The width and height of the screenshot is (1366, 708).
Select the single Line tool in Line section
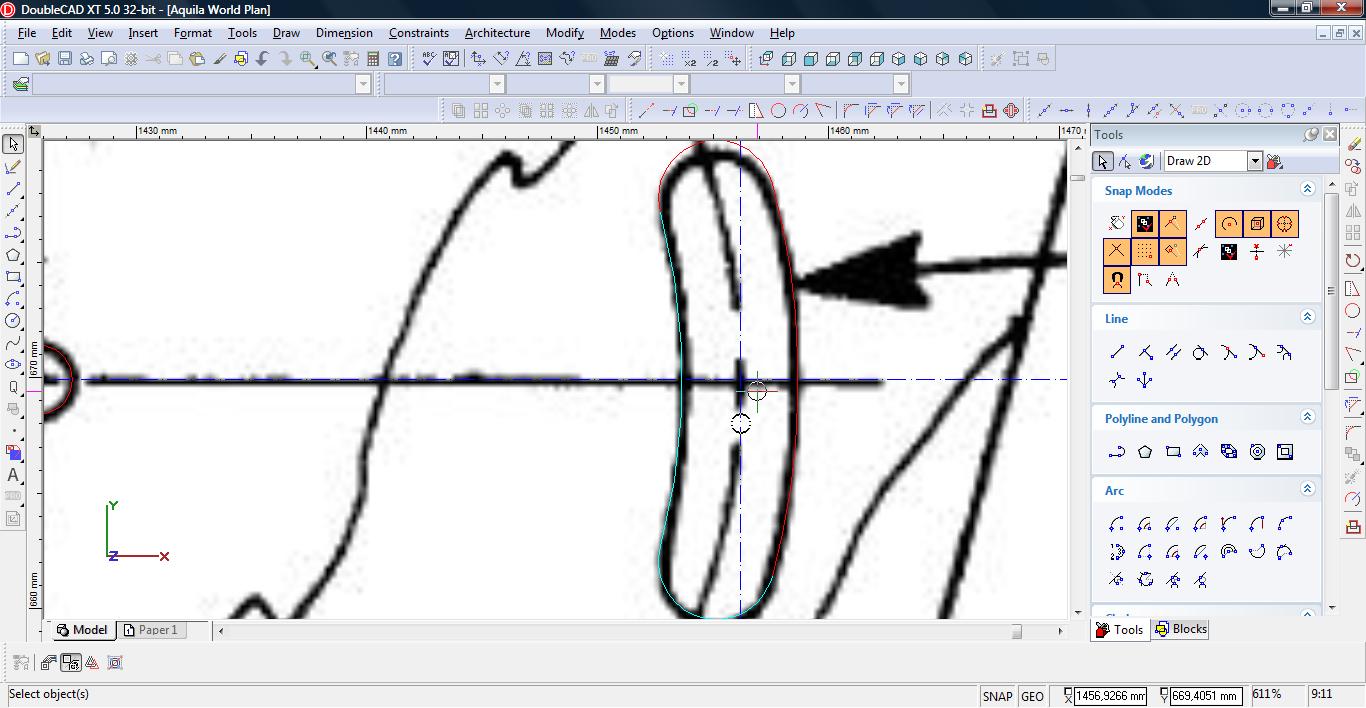(x=1117, y=352)
